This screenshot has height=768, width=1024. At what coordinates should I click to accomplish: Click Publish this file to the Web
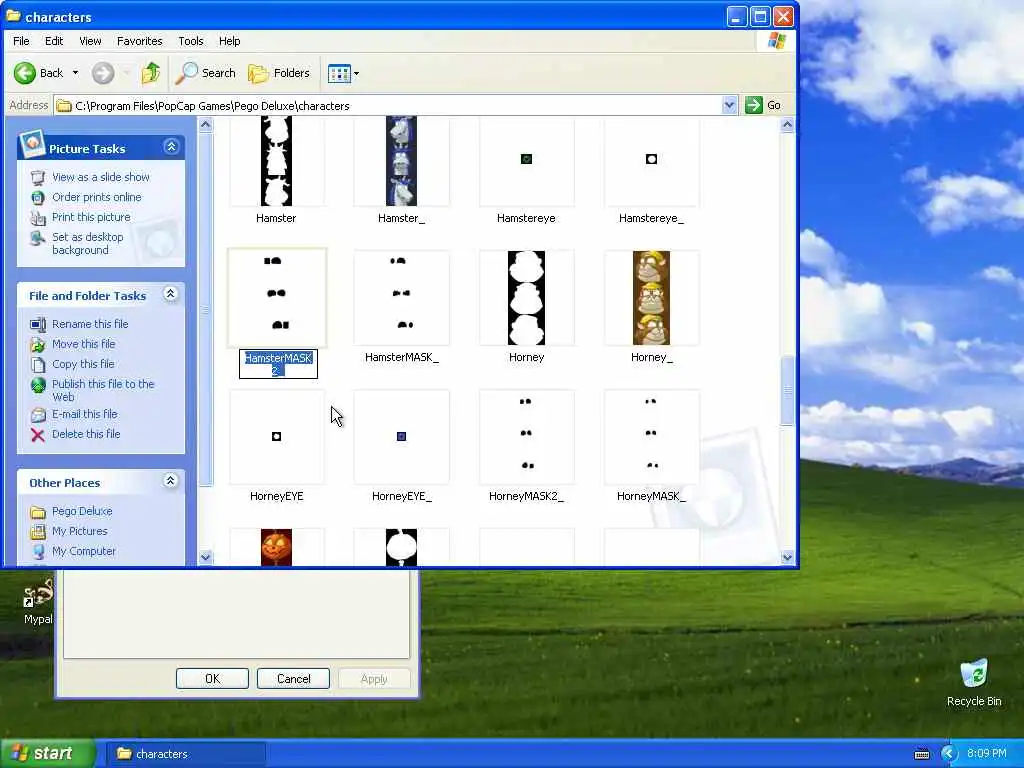[x=103, y=391]
